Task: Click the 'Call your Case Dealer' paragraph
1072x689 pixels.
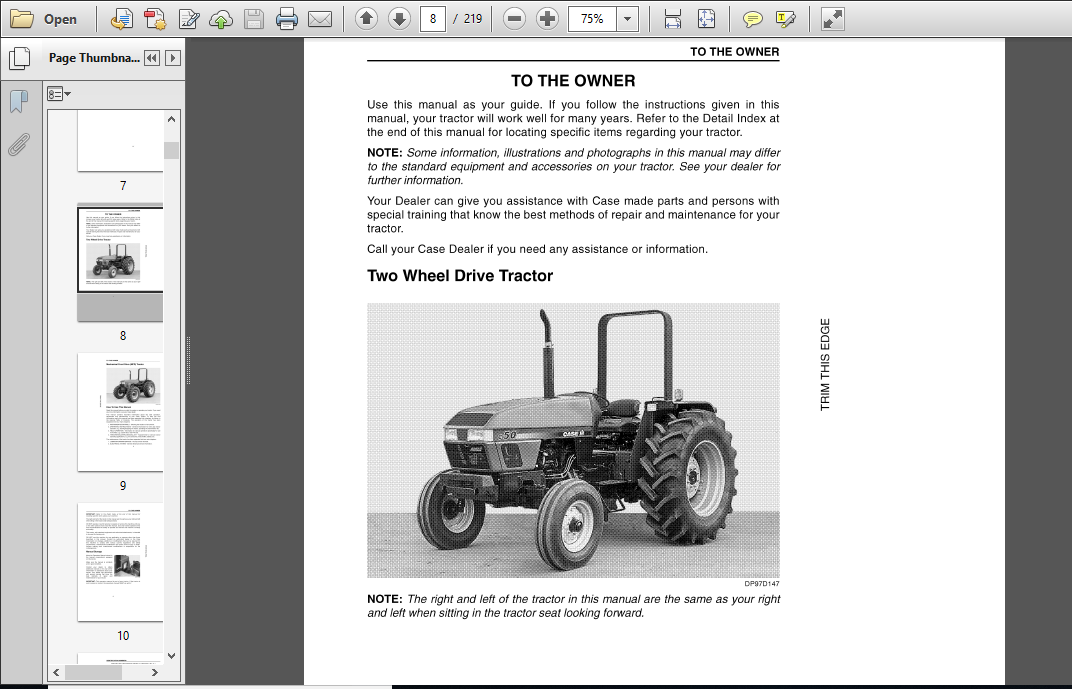Action: [537, 249]
